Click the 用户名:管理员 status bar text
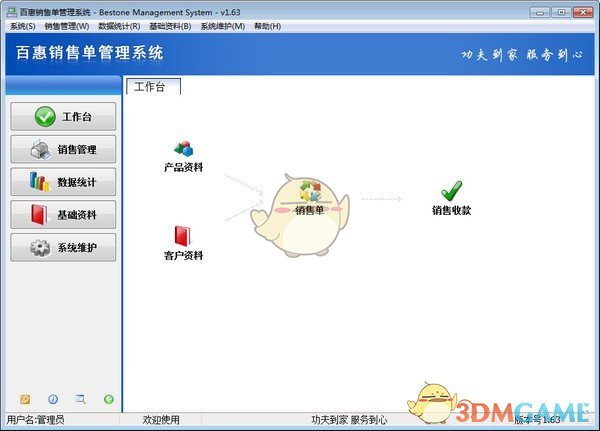600x431 pixels. (35, 420)
